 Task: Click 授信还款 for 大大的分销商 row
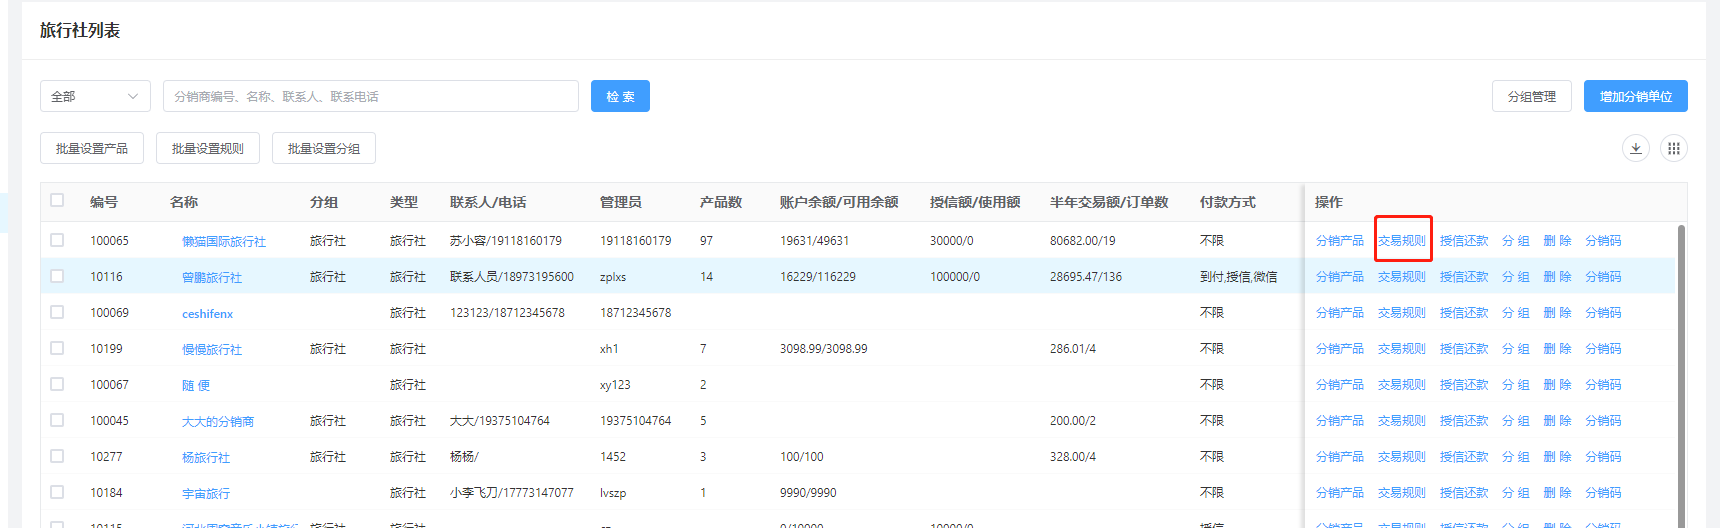click(x=1463, y=421)
